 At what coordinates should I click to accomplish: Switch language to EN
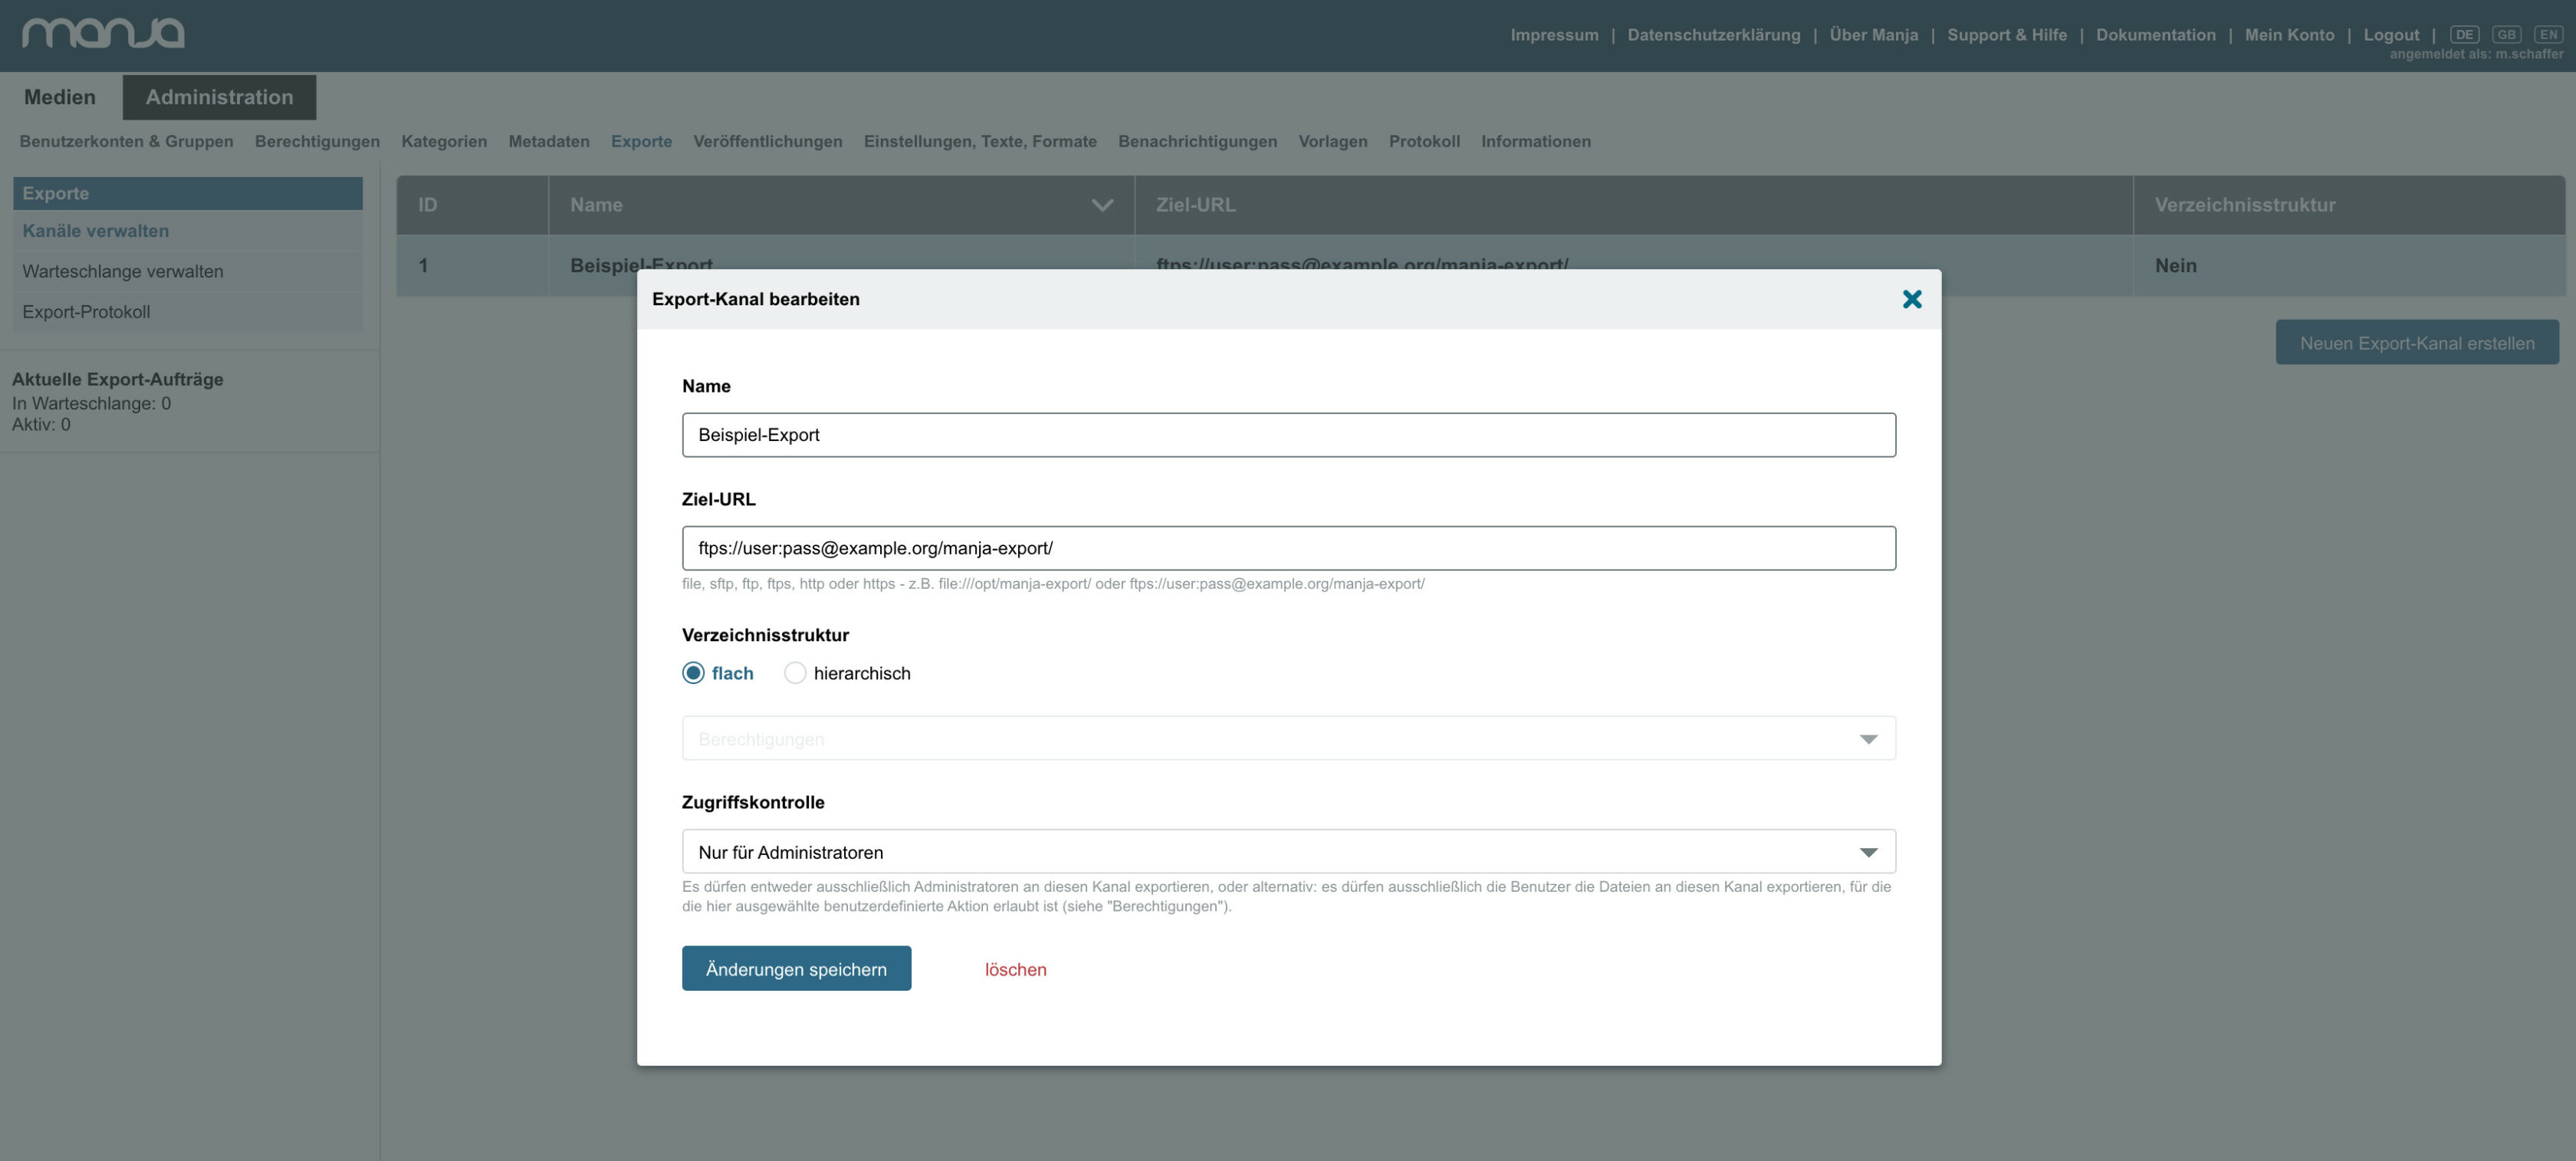[x=2548, y=34]
